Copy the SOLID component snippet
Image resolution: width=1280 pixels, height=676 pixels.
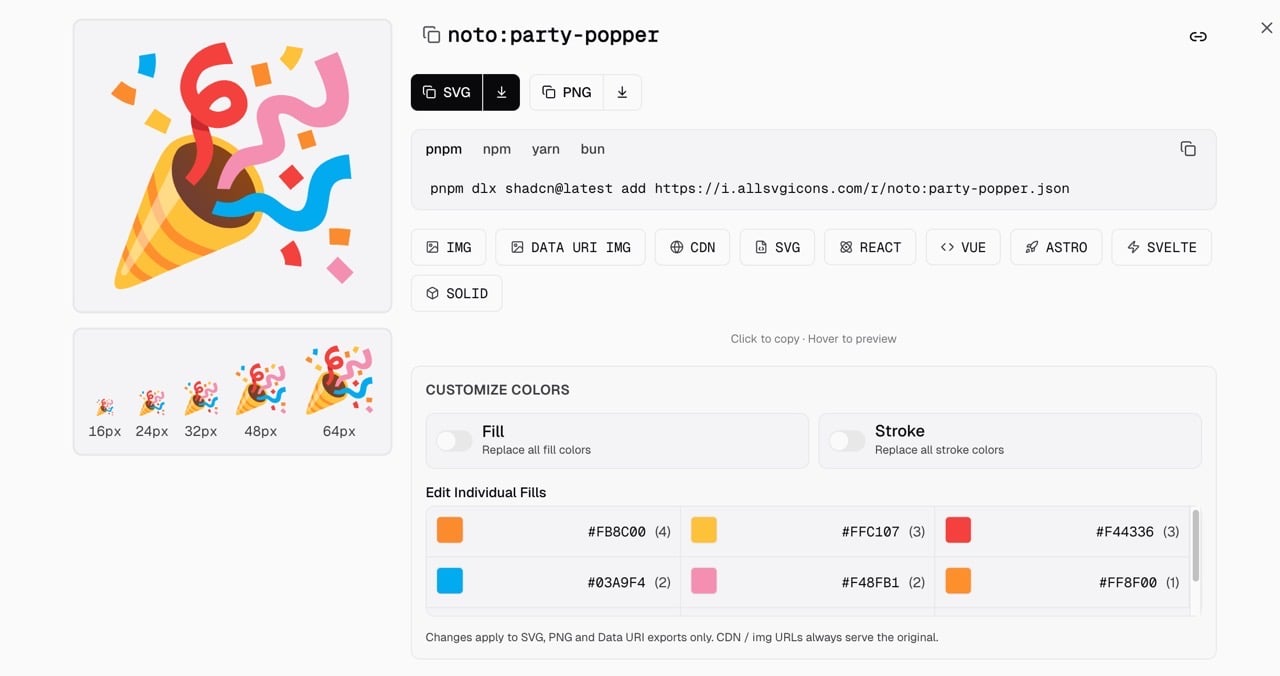coord(456,293)
